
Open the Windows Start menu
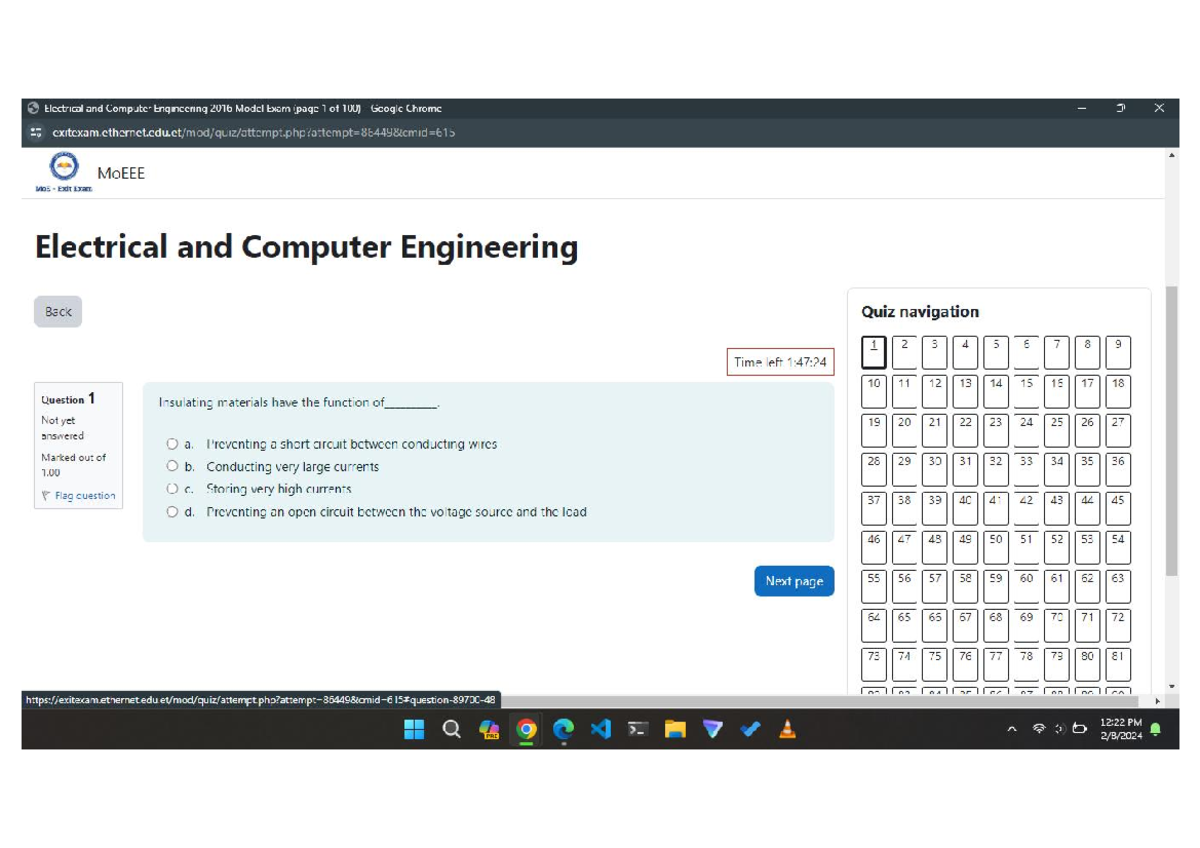coord(413,728)
